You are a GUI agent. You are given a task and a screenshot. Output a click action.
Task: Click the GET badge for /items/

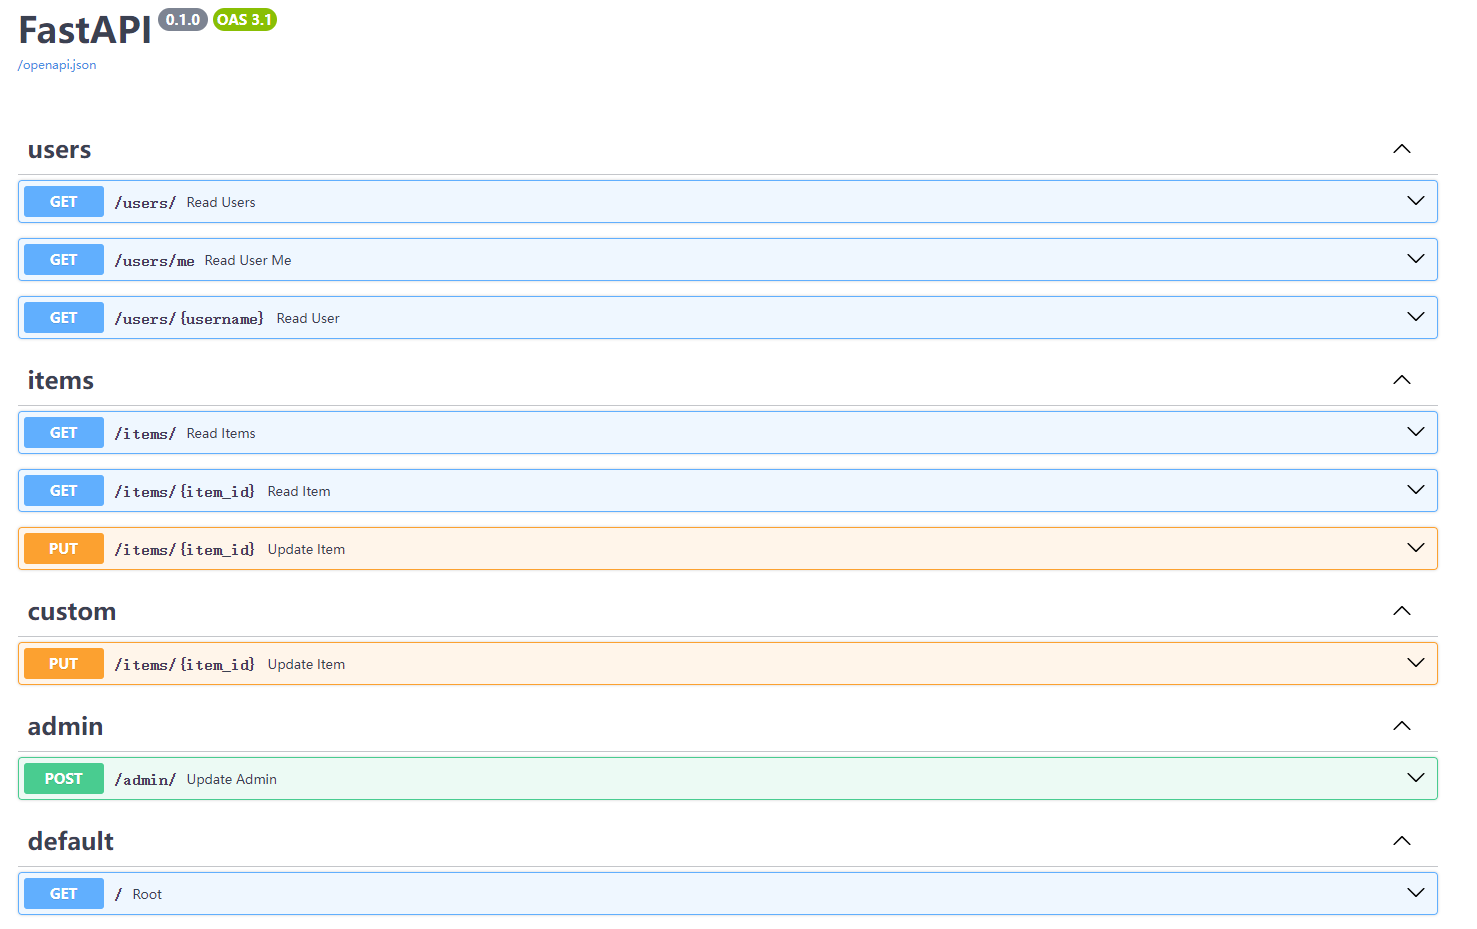click(64, 433)
